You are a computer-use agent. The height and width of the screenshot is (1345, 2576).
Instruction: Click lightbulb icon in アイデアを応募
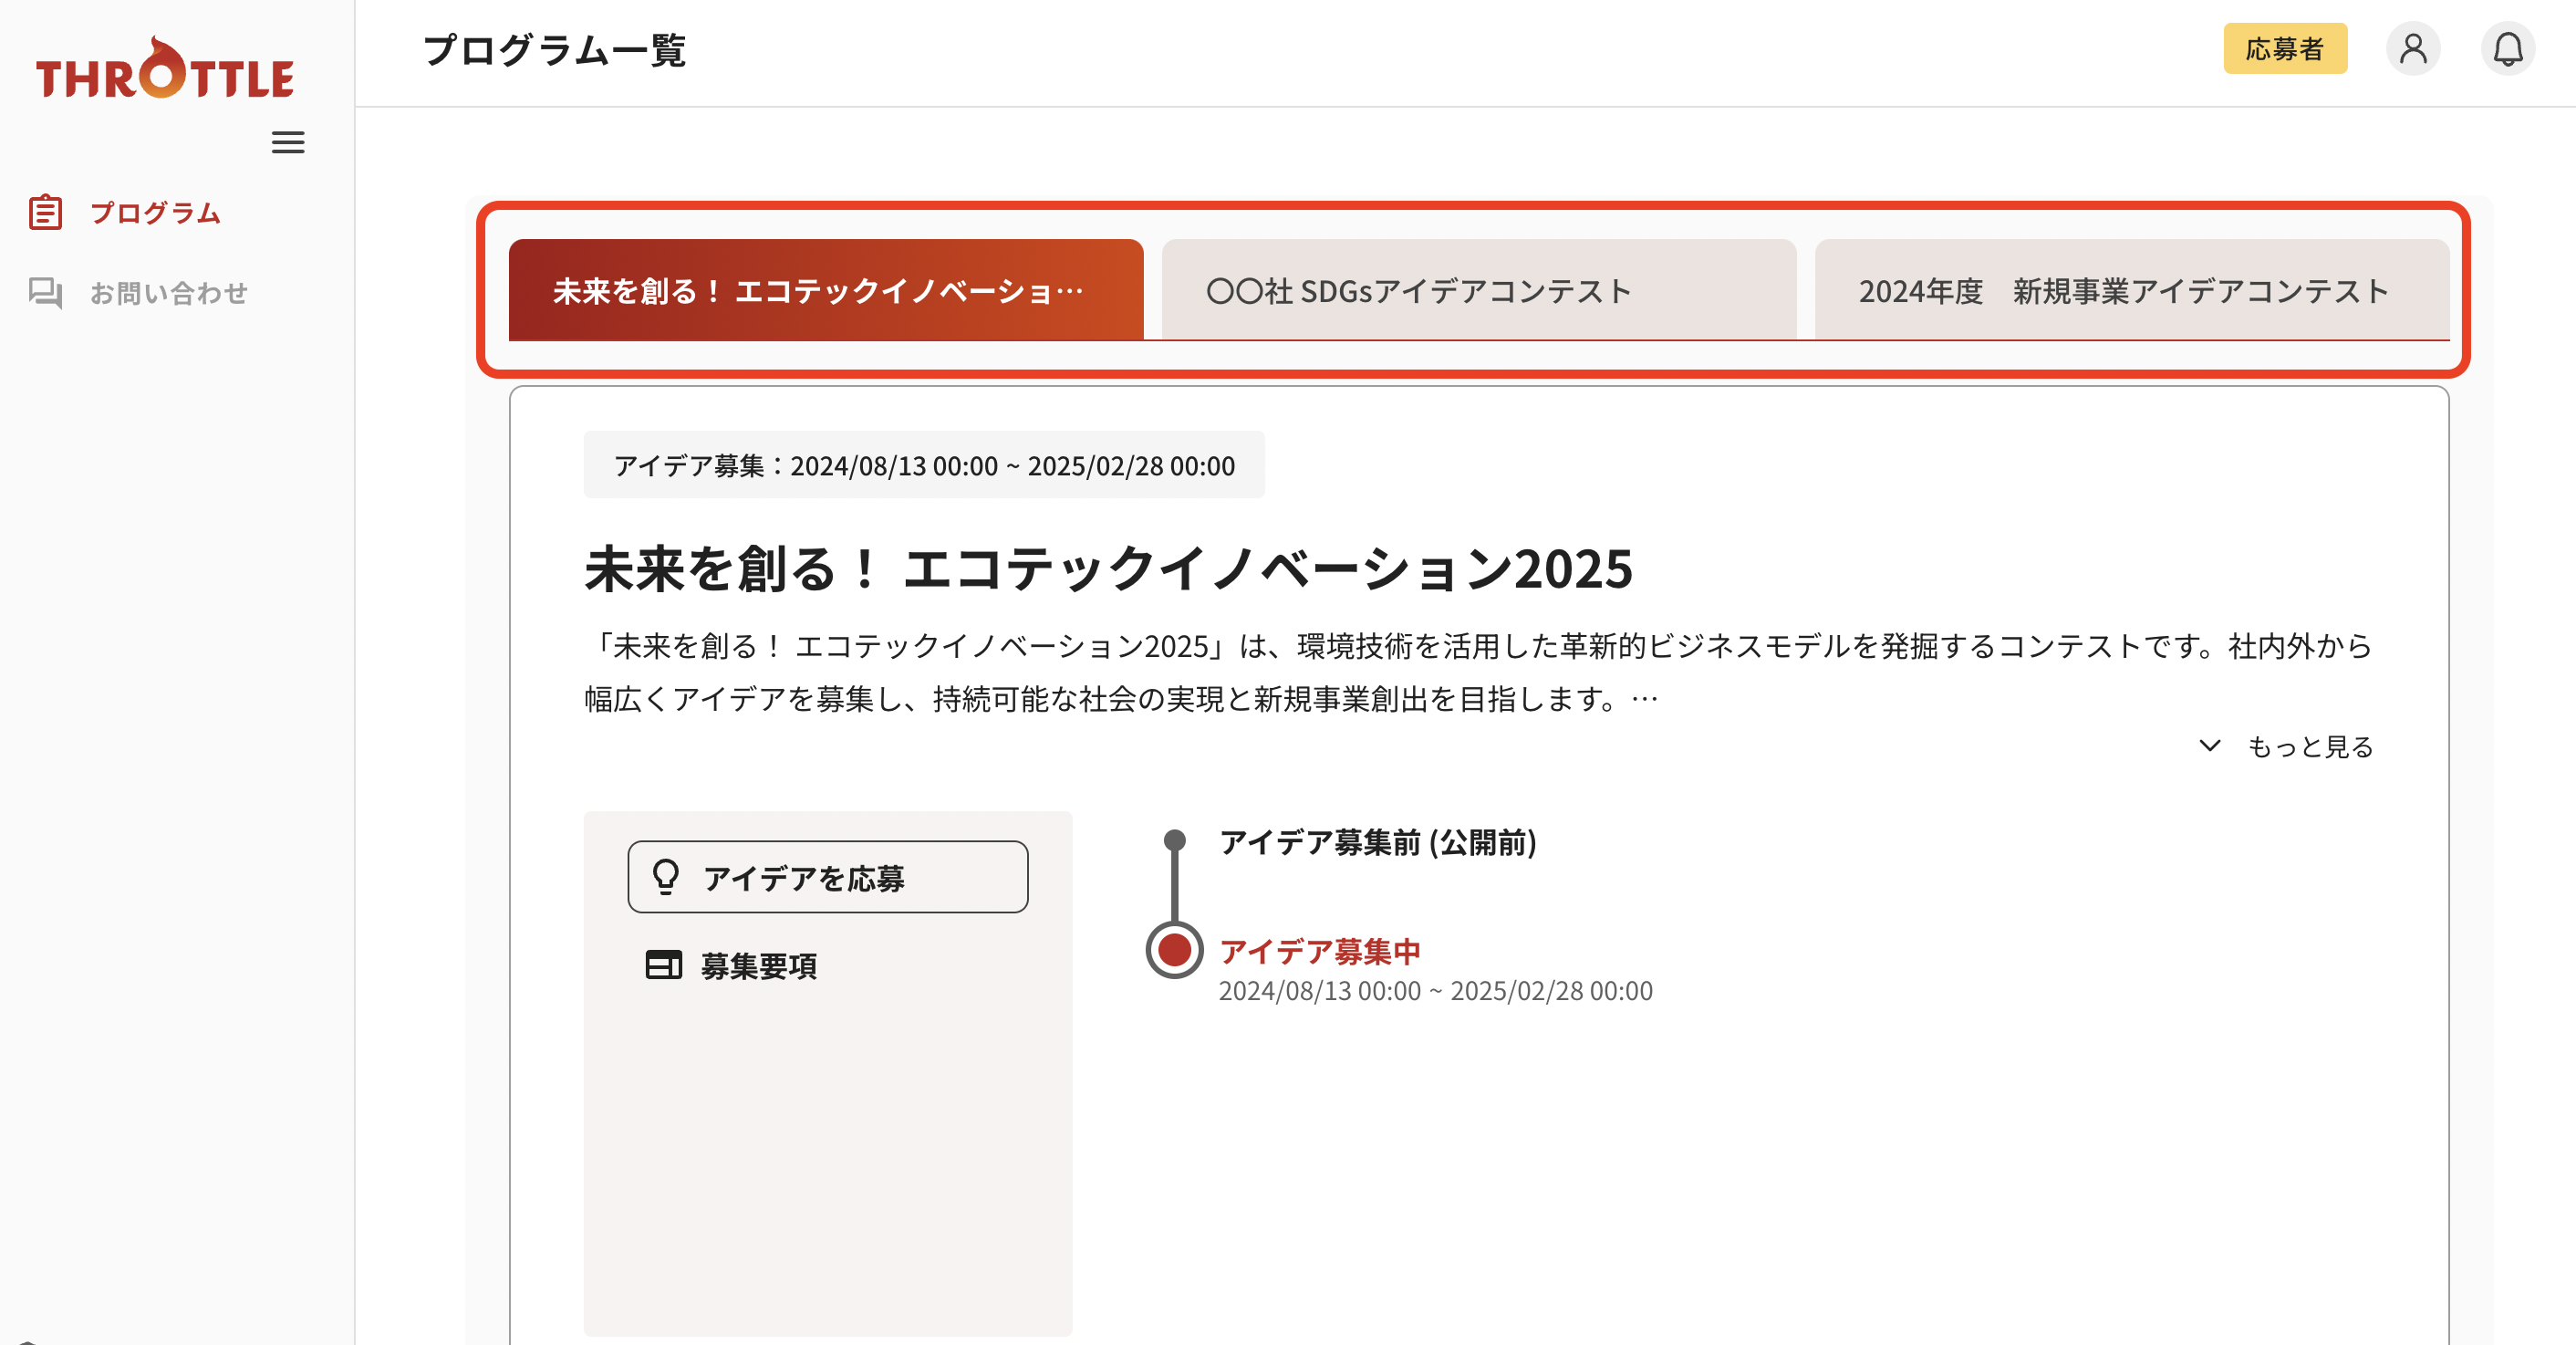tap(666, 877)
